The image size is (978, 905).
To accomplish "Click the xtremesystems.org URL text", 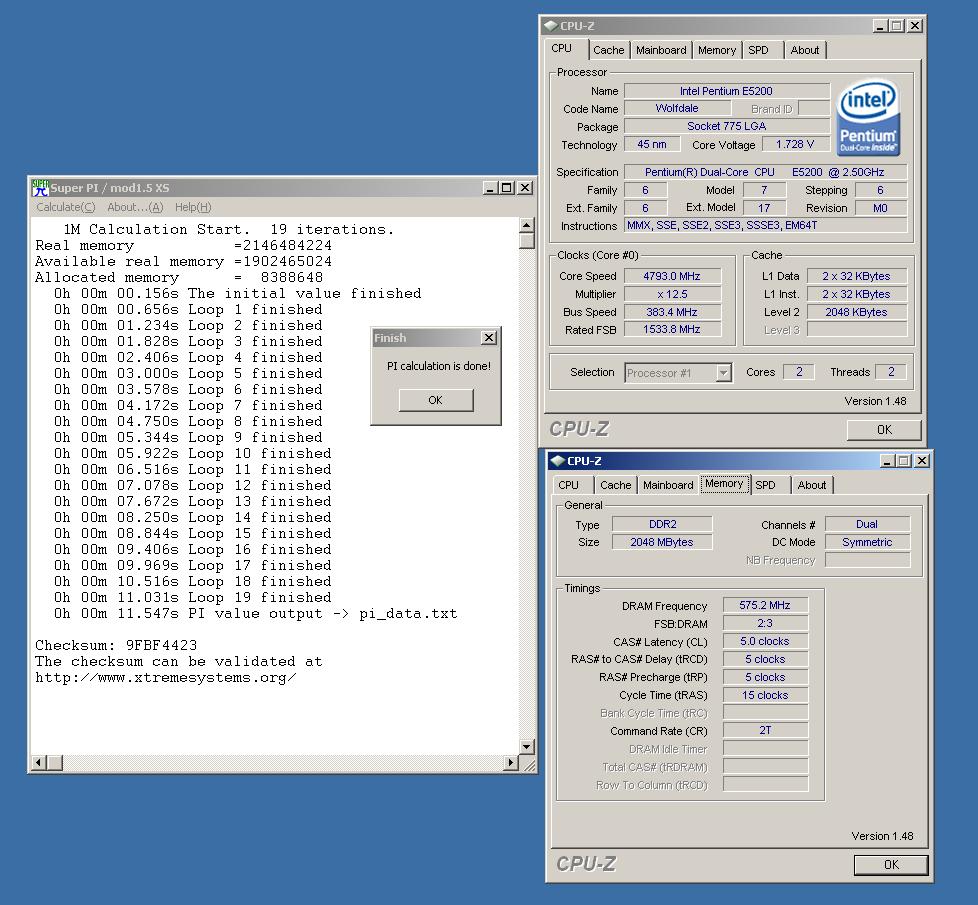I will (165, 678).
